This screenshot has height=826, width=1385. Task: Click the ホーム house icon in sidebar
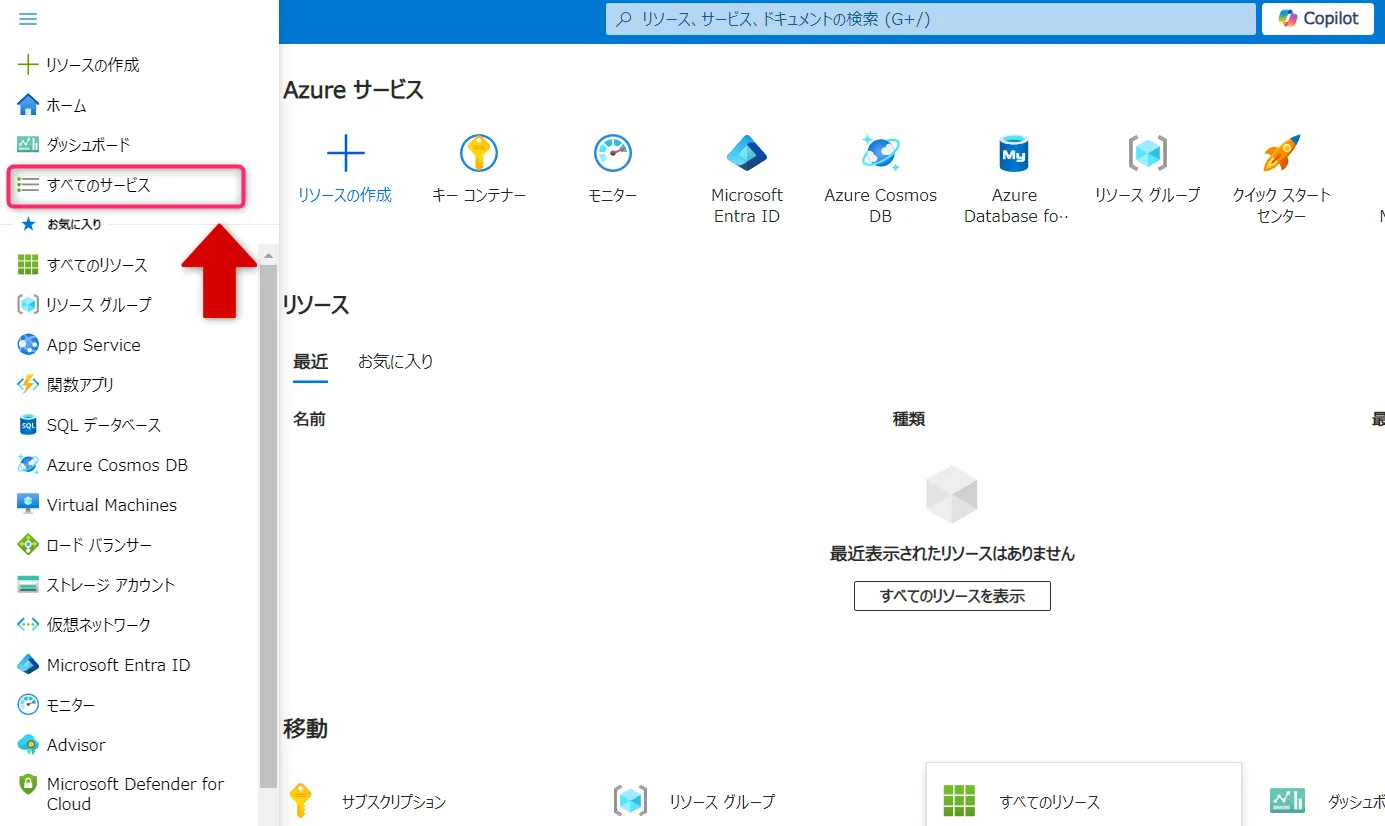(x=28, y=105)
